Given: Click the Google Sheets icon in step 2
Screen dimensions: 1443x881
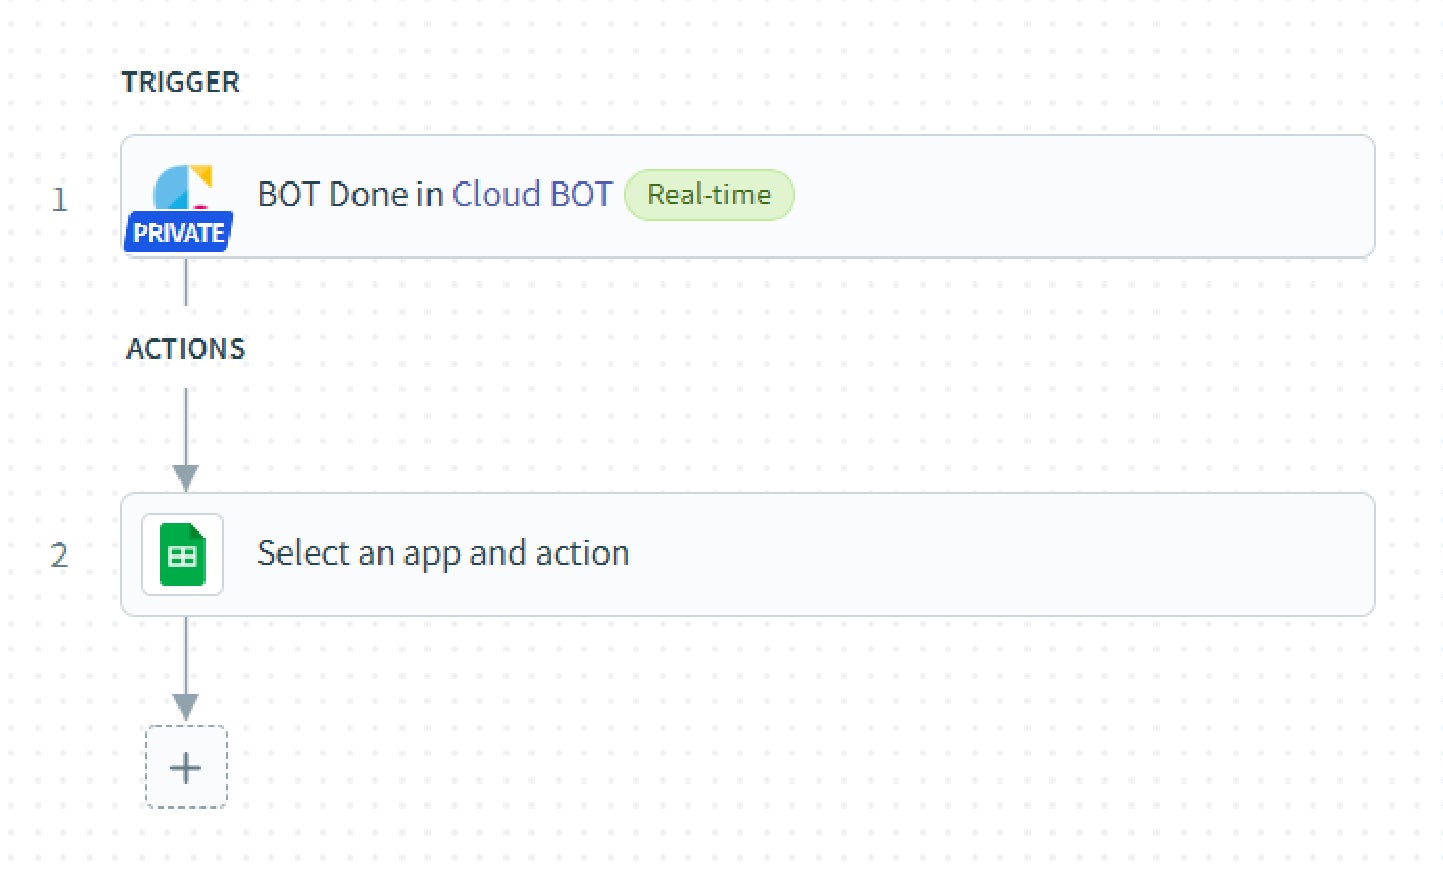Looking at the screenshot, I should pyautogui.click(x=182, y=555).
